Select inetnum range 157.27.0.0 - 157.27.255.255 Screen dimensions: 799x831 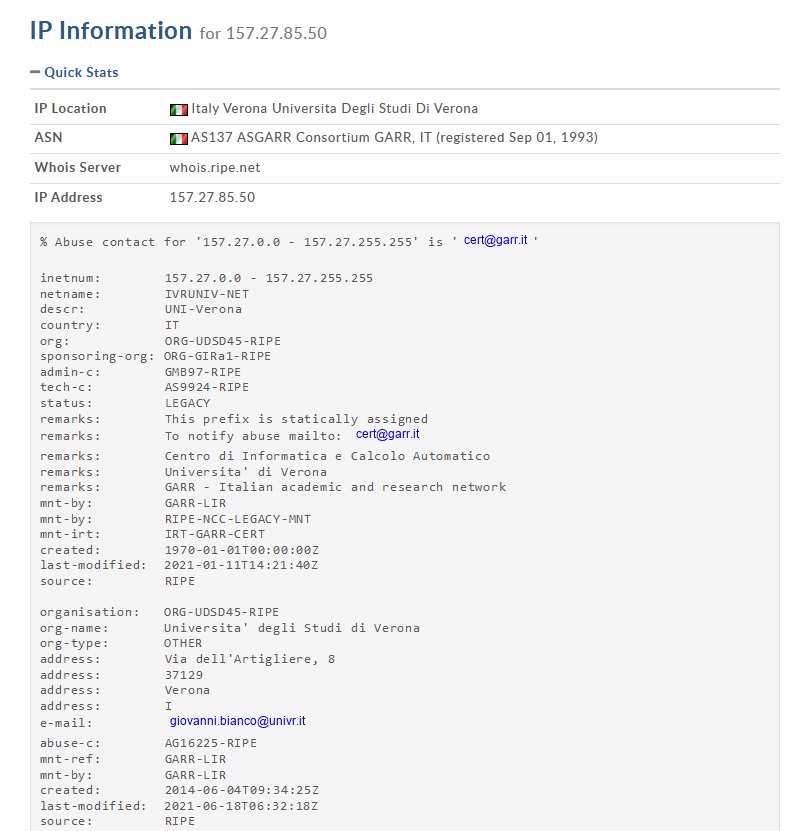[269, 278]
